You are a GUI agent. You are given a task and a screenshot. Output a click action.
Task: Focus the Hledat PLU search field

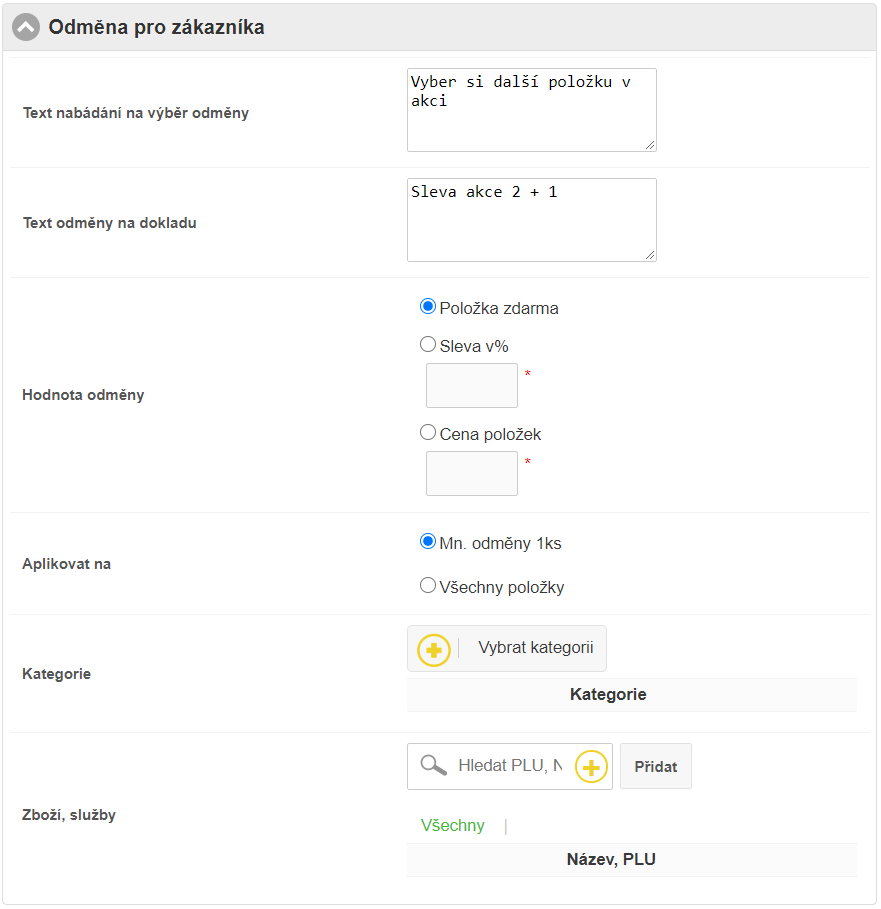510,767
